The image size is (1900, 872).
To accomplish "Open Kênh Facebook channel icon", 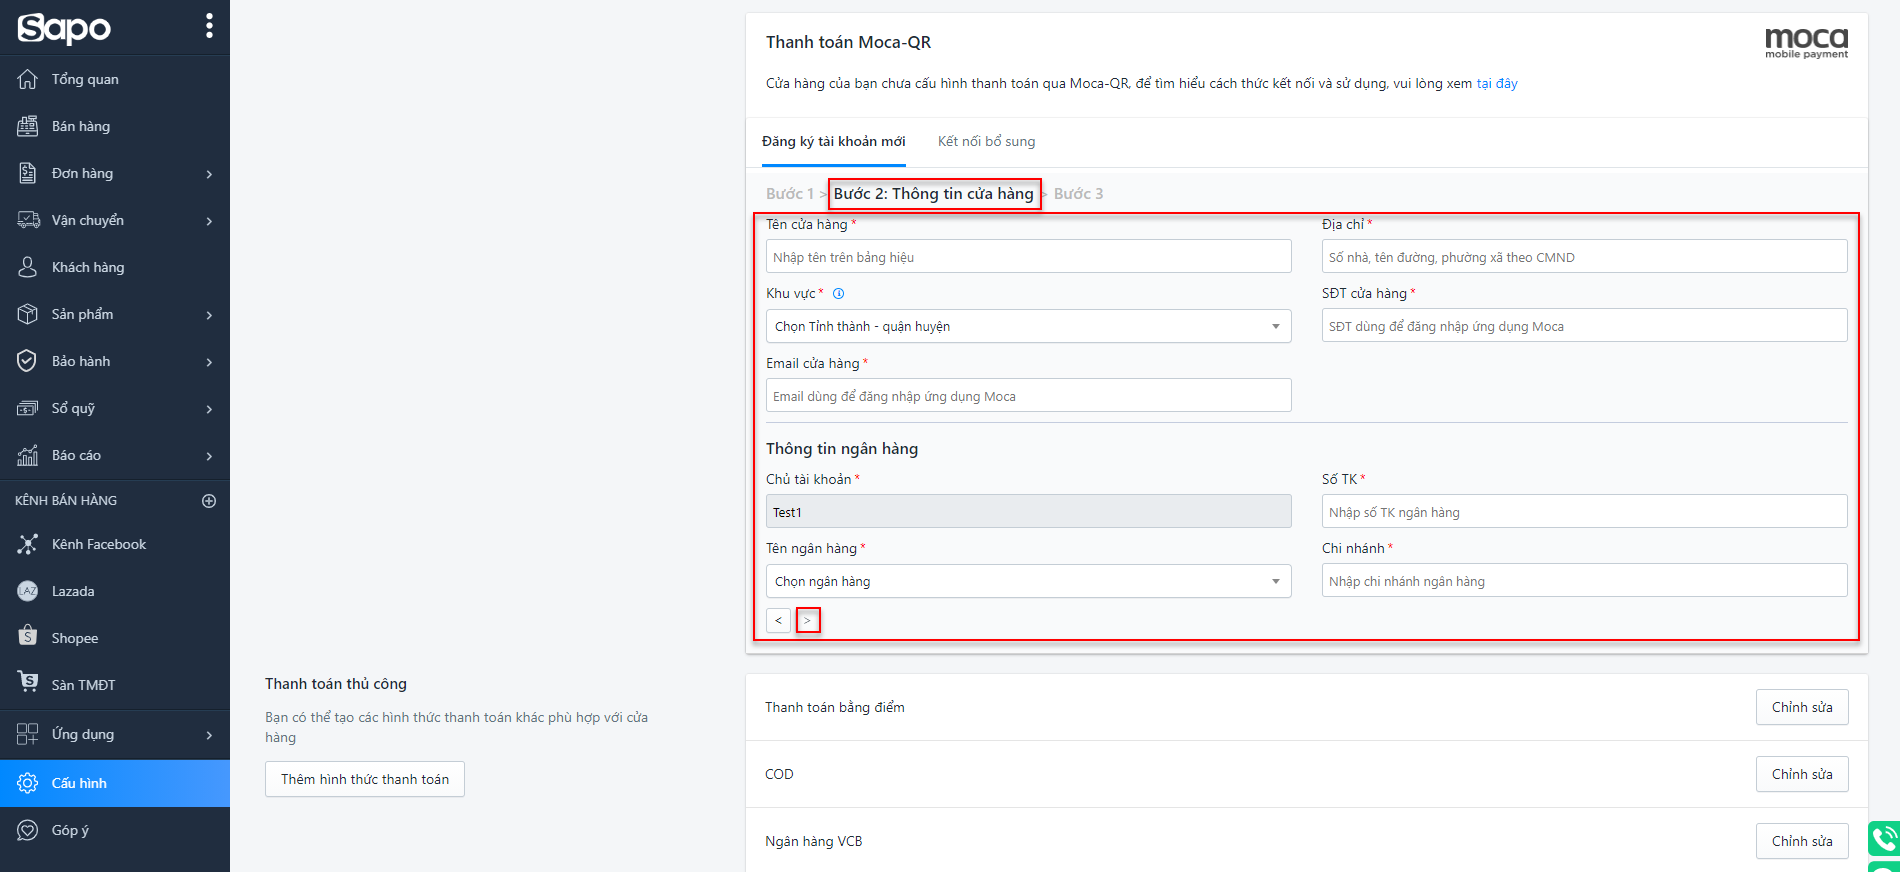I will point(28,544).
